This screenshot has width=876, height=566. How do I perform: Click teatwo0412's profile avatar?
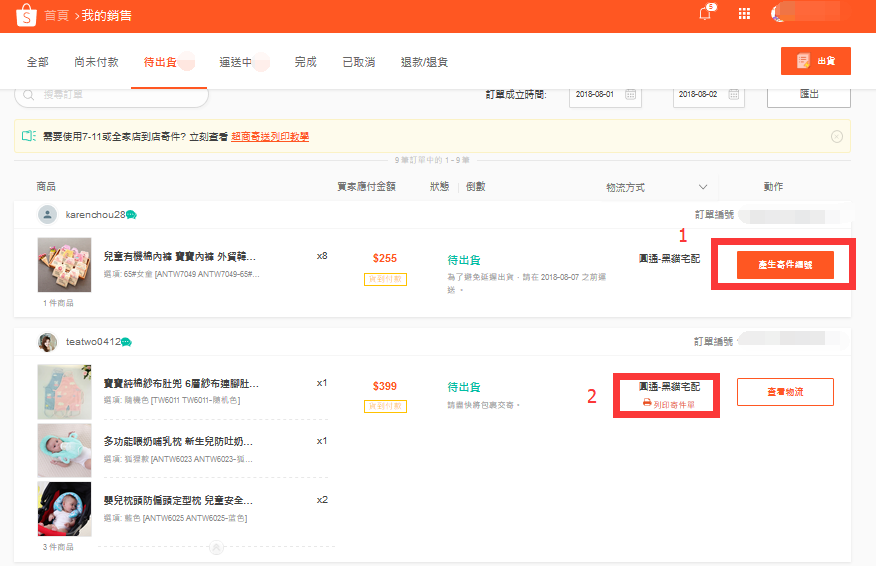[47, 342]
